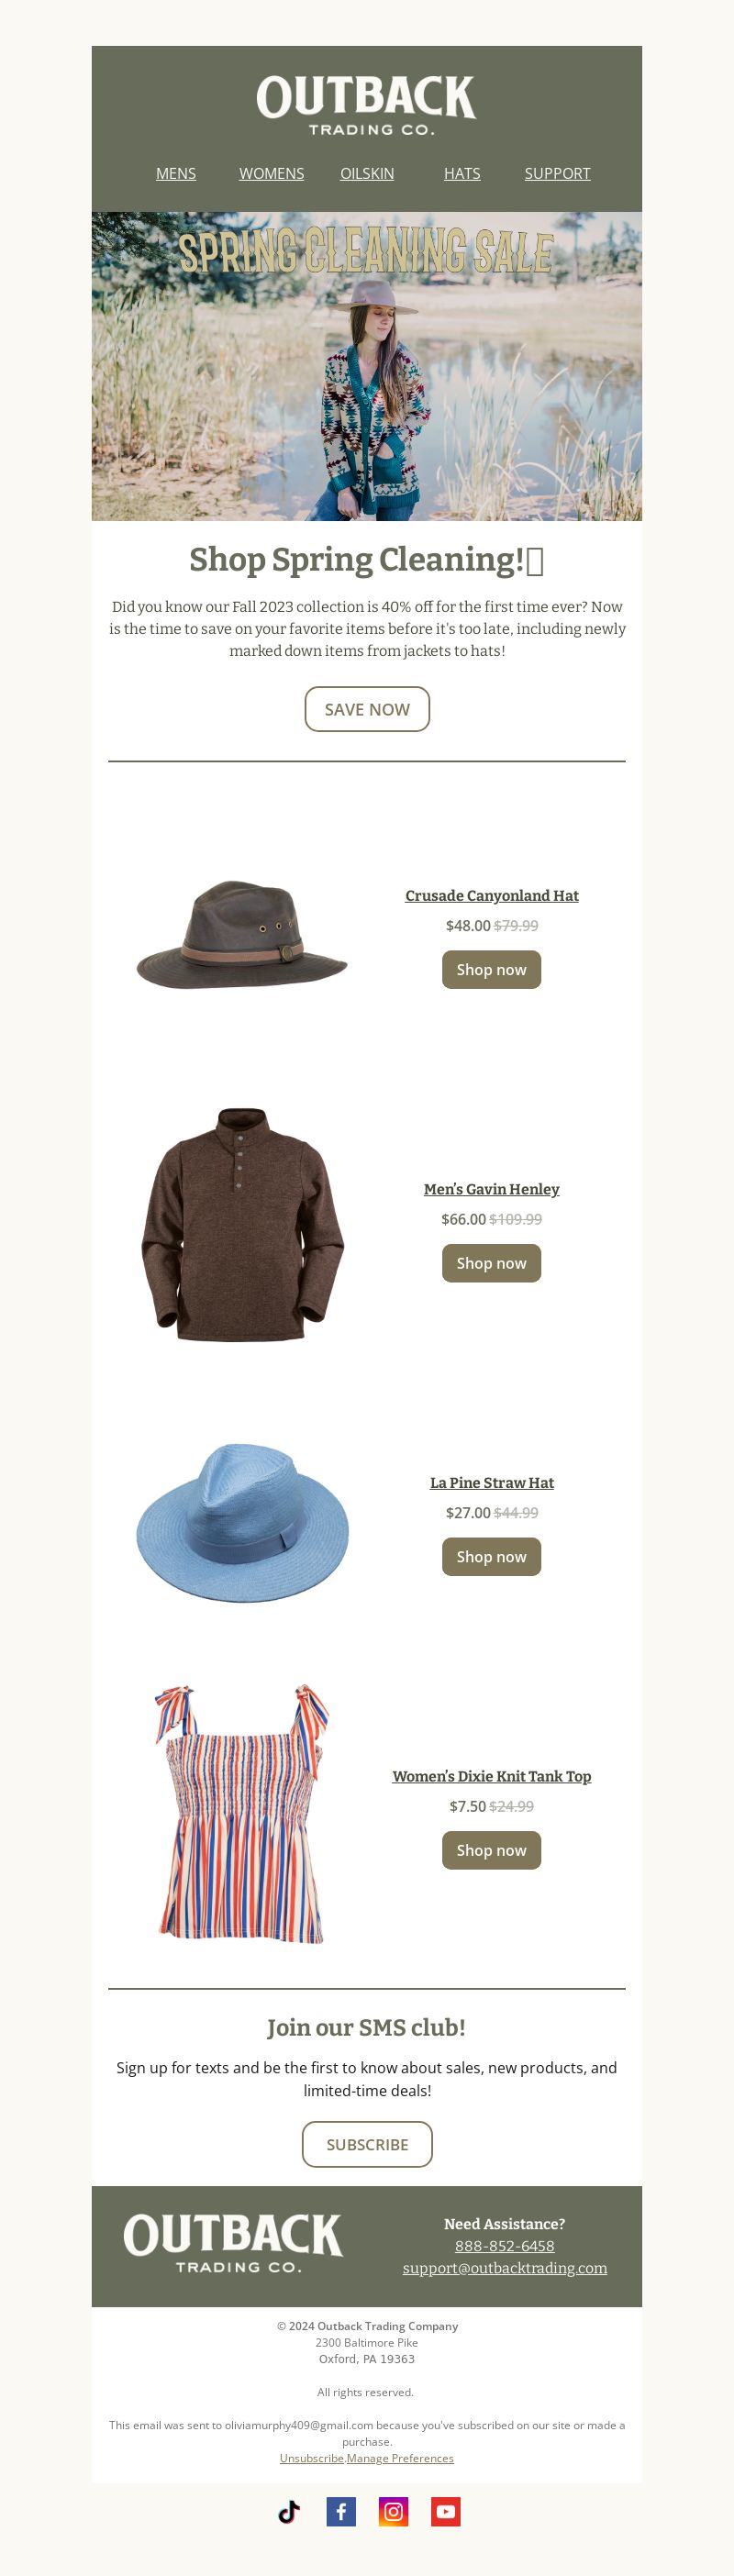Open the La Pine Straw Hat title link
This screenshot has width=734, height=2576.
click(491, 1483)
